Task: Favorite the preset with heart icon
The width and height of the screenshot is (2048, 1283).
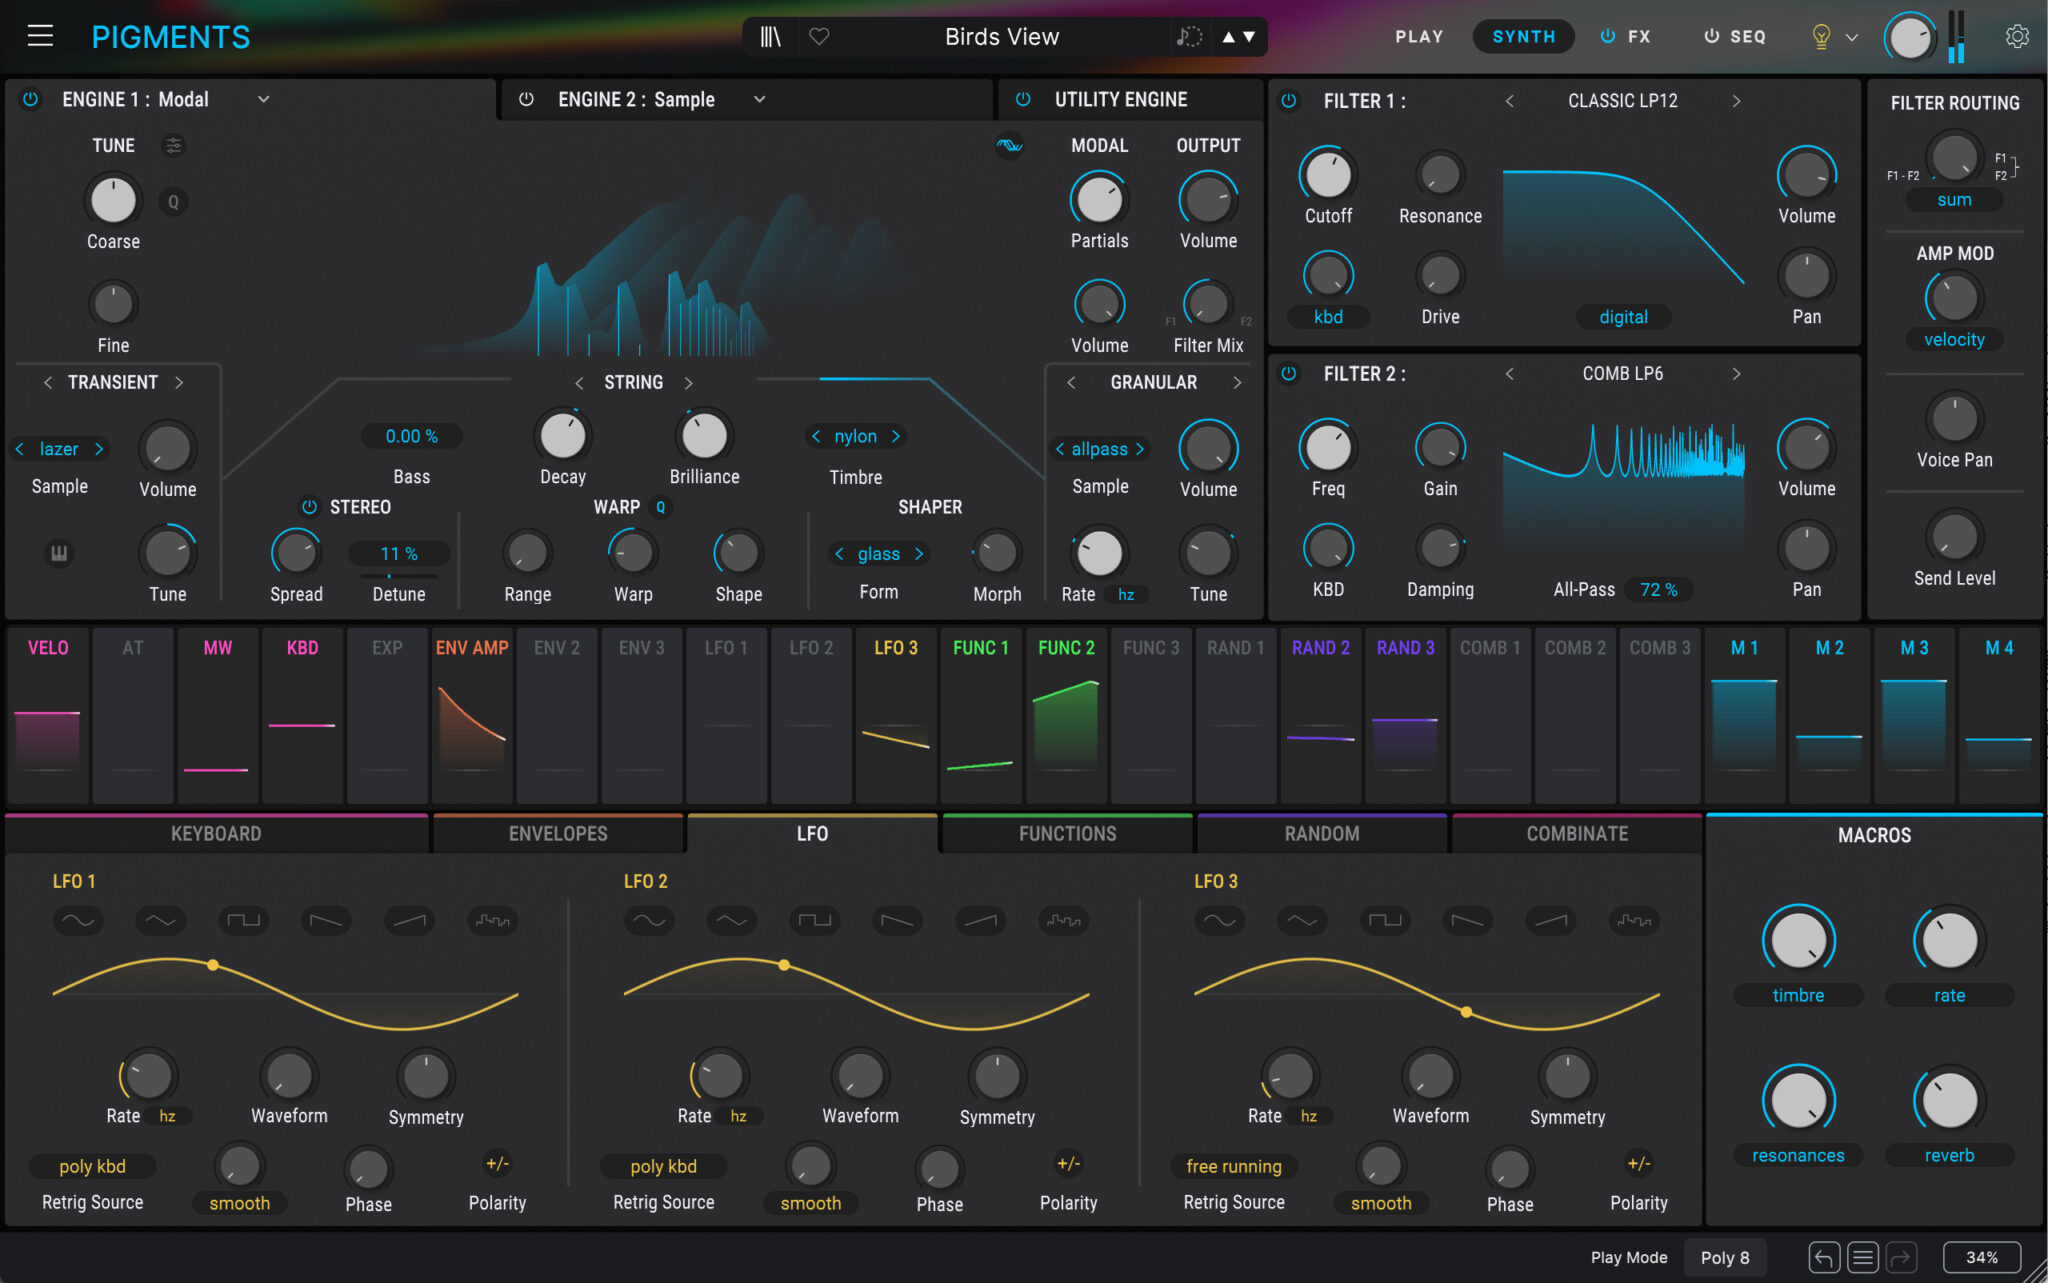Action: click(819, 37)
